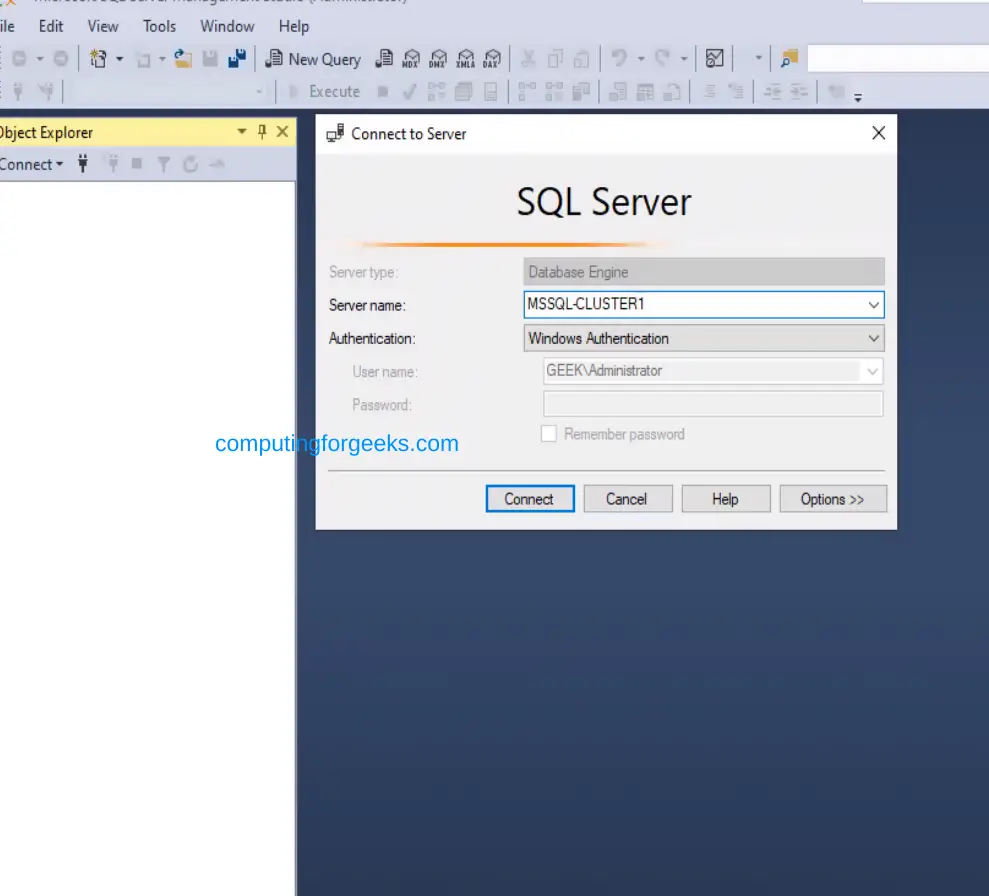Screen dimensions: 989x896
Task: Click the Connect button in dialog
Action: coord(530,499)
